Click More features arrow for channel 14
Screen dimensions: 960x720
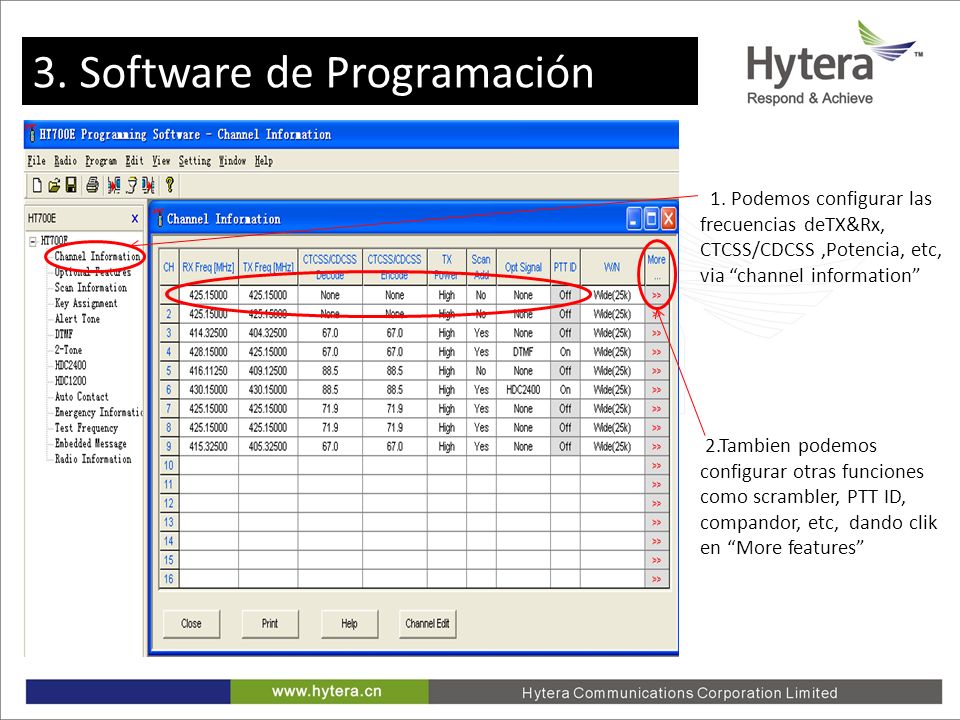pyautogui.click(x=657, y=542)
